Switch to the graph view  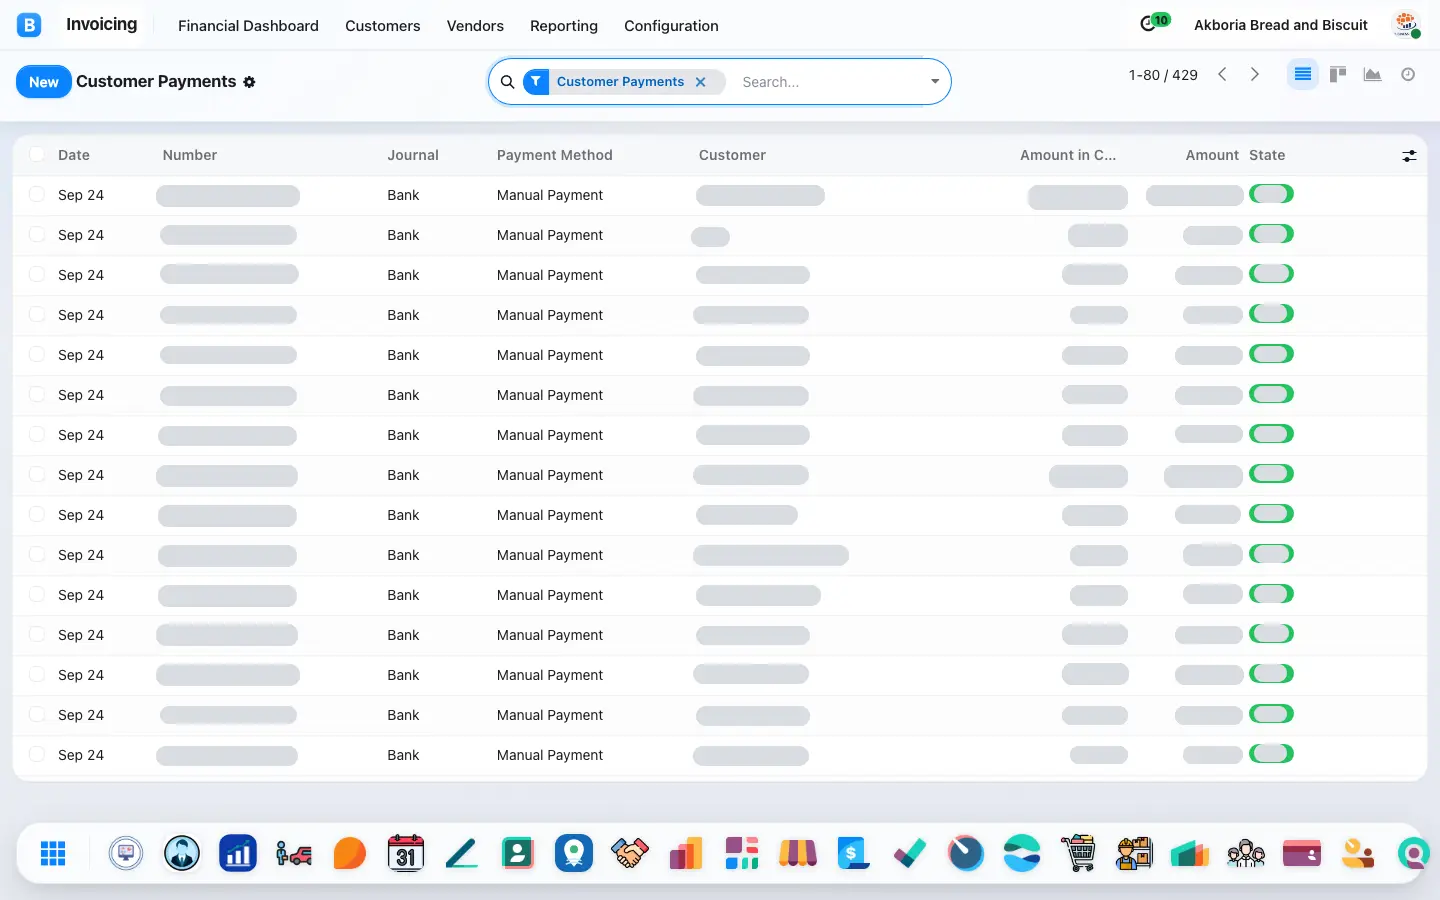(x=1373, y=75)
